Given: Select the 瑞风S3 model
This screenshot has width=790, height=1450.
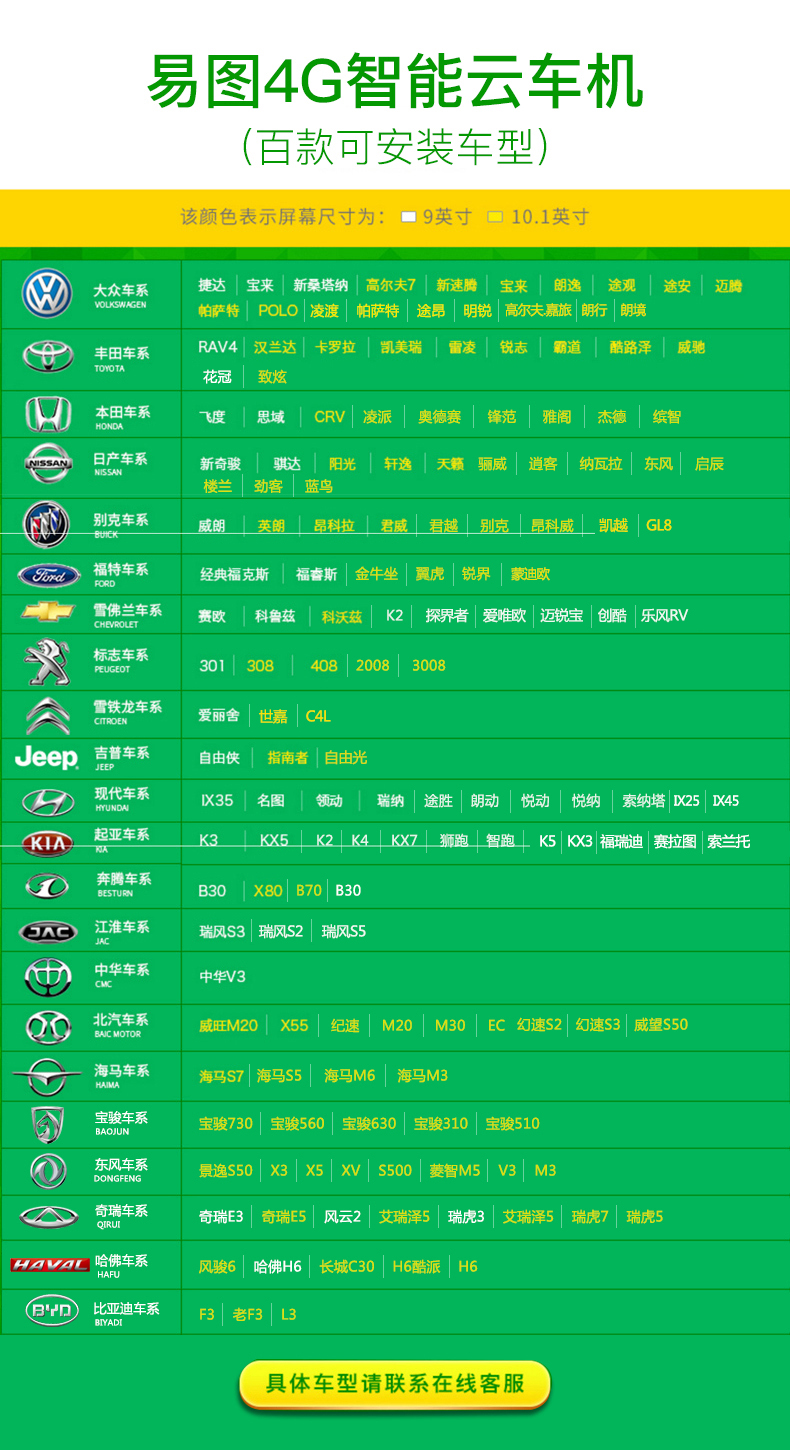Looking at the screenshot, I should [222, 932].
